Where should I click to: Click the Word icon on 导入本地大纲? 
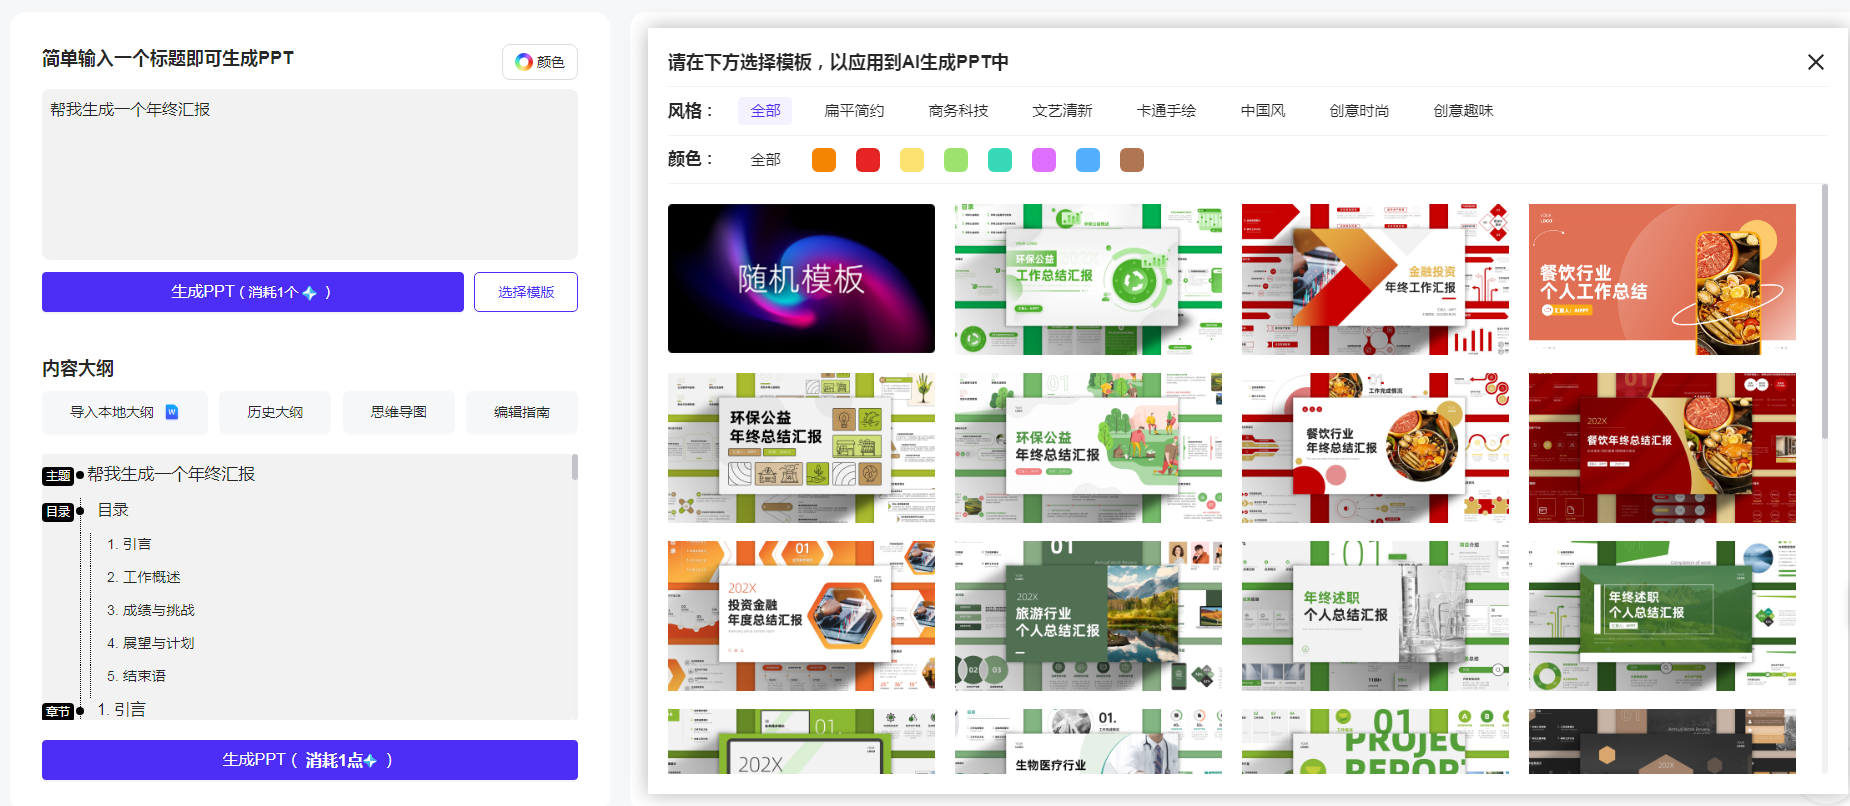click(x=172, y=412)
